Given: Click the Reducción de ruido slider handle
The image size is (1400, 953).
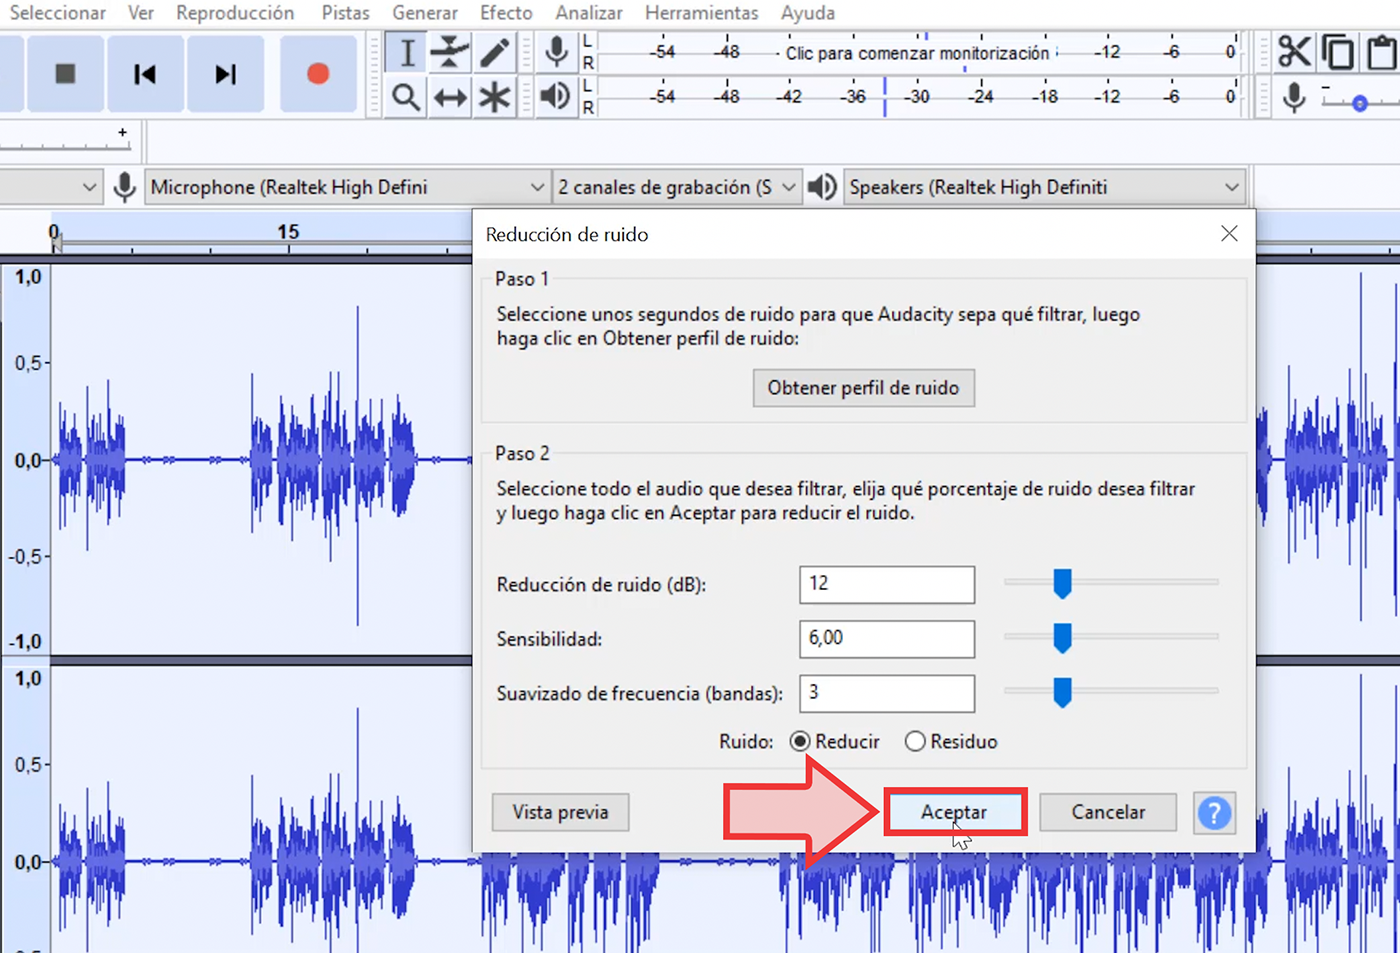Looking at the screenshot, I should (1062, 583).
